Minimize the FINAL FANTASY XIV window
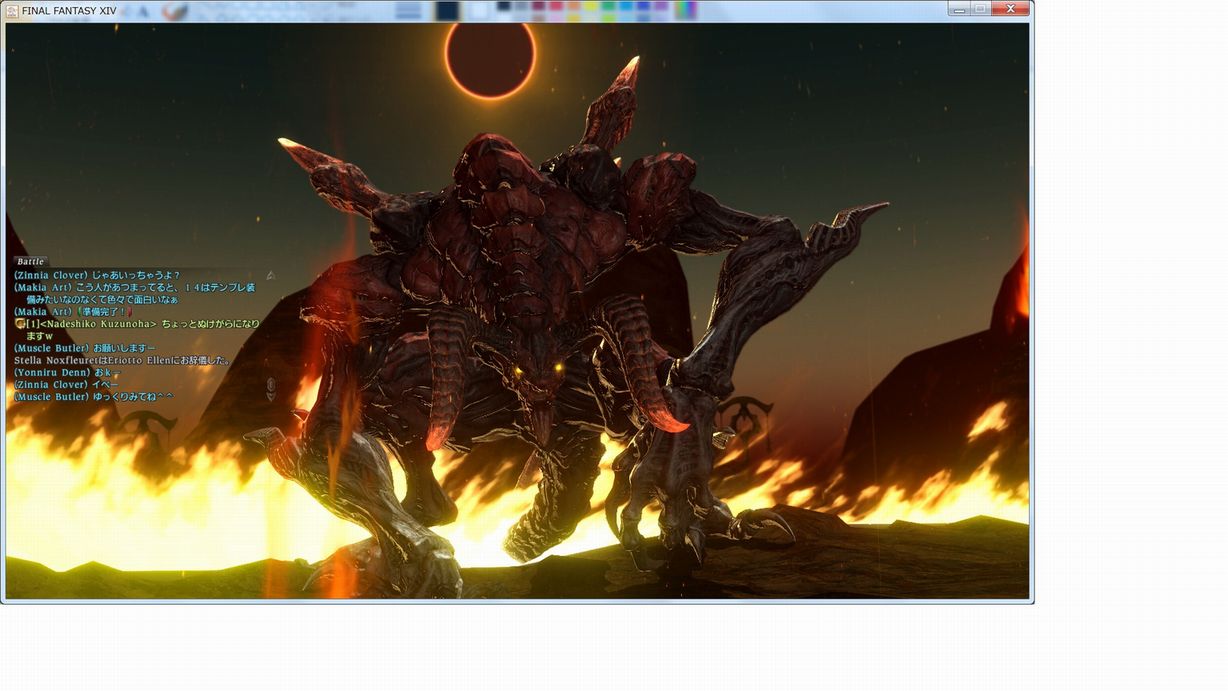The width and height of the screenshot is (1228, 691). point(960,9)
